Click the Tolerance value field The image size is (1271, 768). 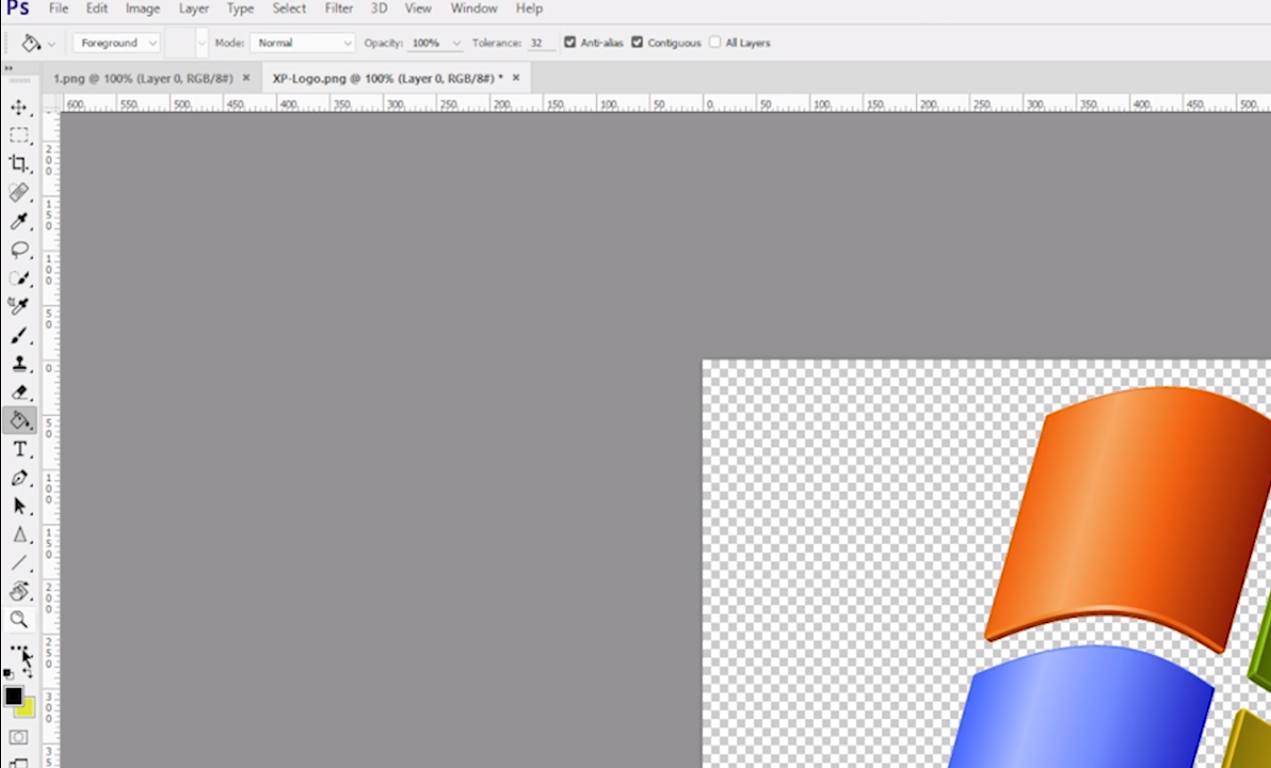pos(540,43)
